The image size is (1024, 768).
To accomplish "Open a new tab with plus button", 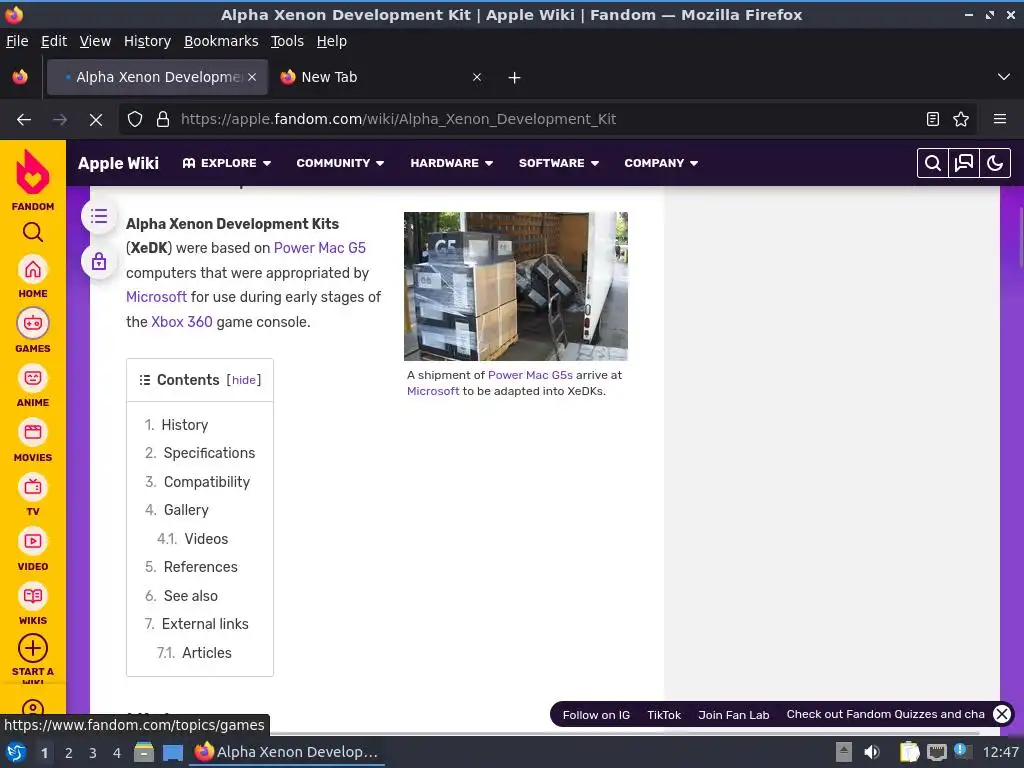I will click(x=514, y=78).
